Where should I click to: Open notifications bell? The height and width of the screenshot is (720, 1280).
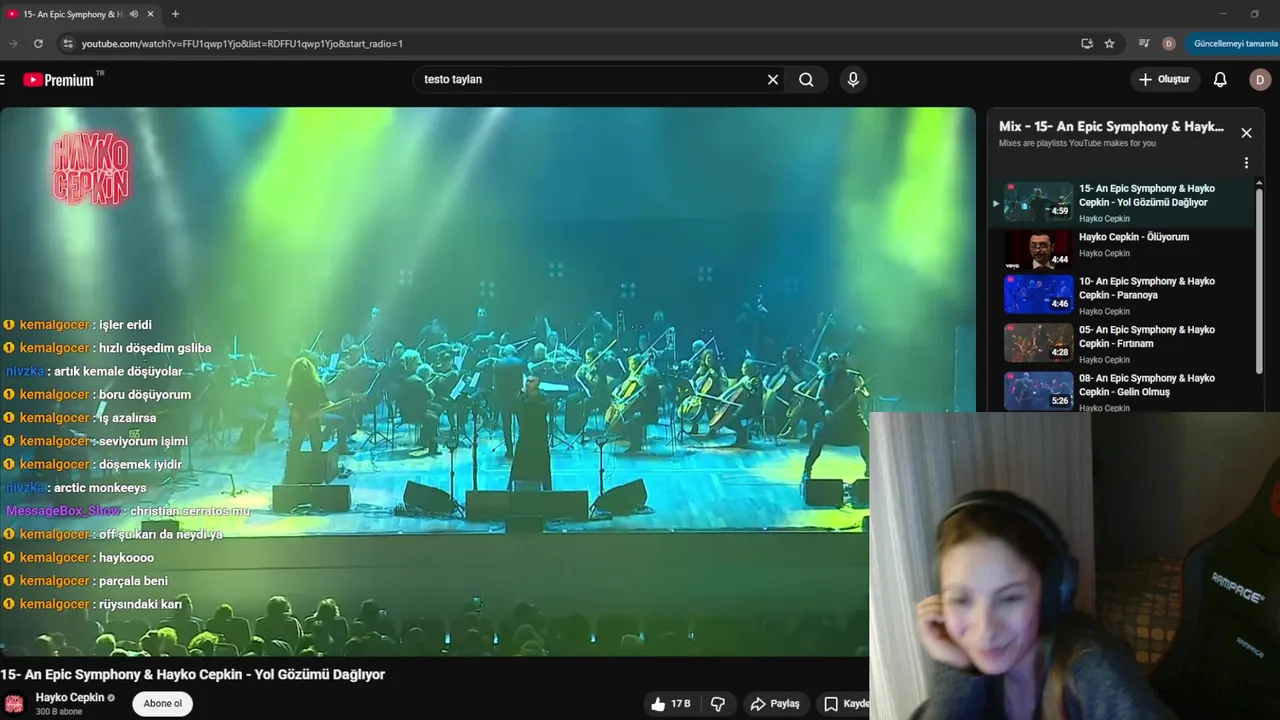(x=1219, y=79)
